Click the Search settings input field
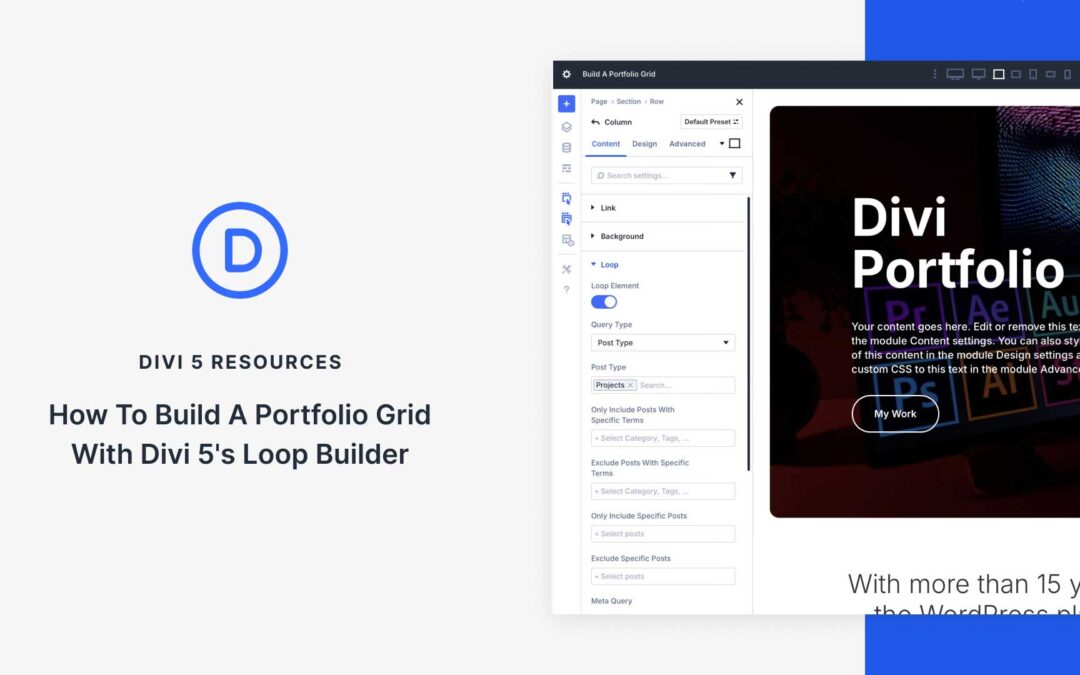The image size is (1080, 675). [x=660, y=176]
